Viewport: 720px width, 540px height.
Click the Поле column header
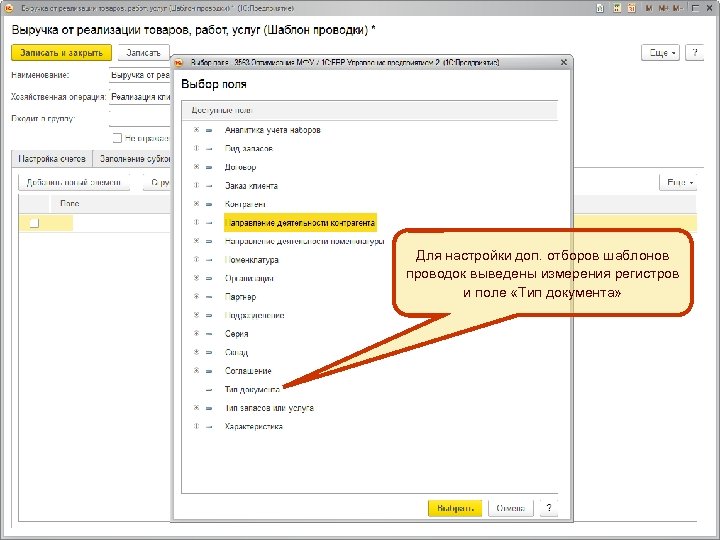click(x=70, y=203)
